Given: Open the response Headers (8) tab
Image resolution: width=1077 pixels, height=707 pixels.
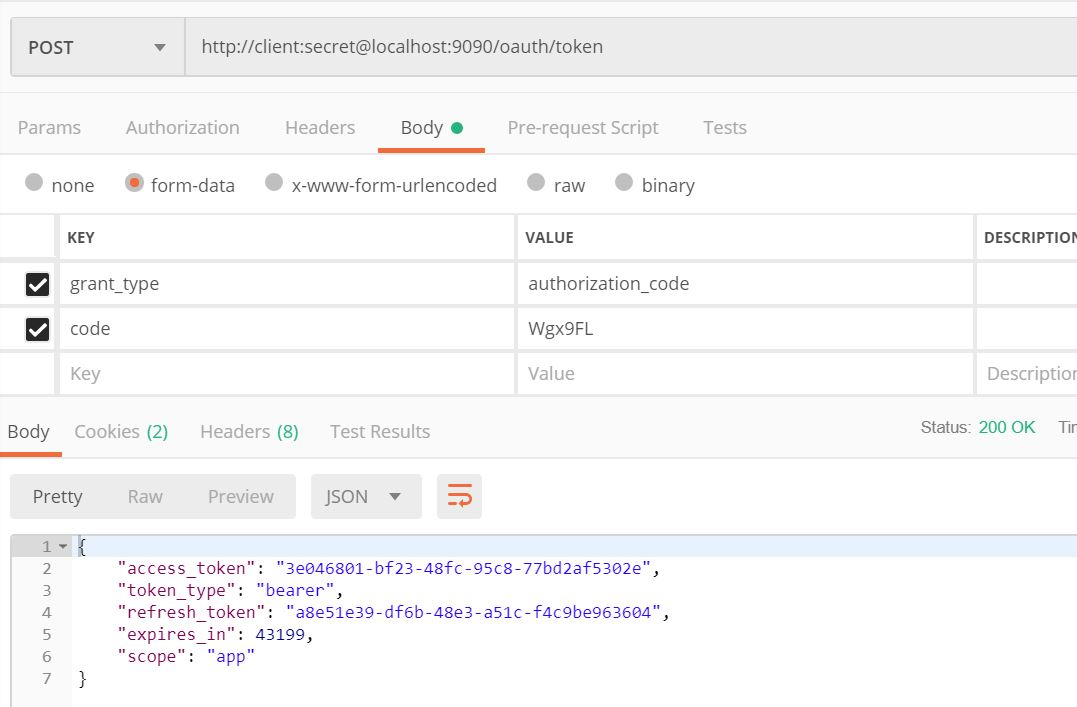Looking at the screenshot, I should coord(249,431).
